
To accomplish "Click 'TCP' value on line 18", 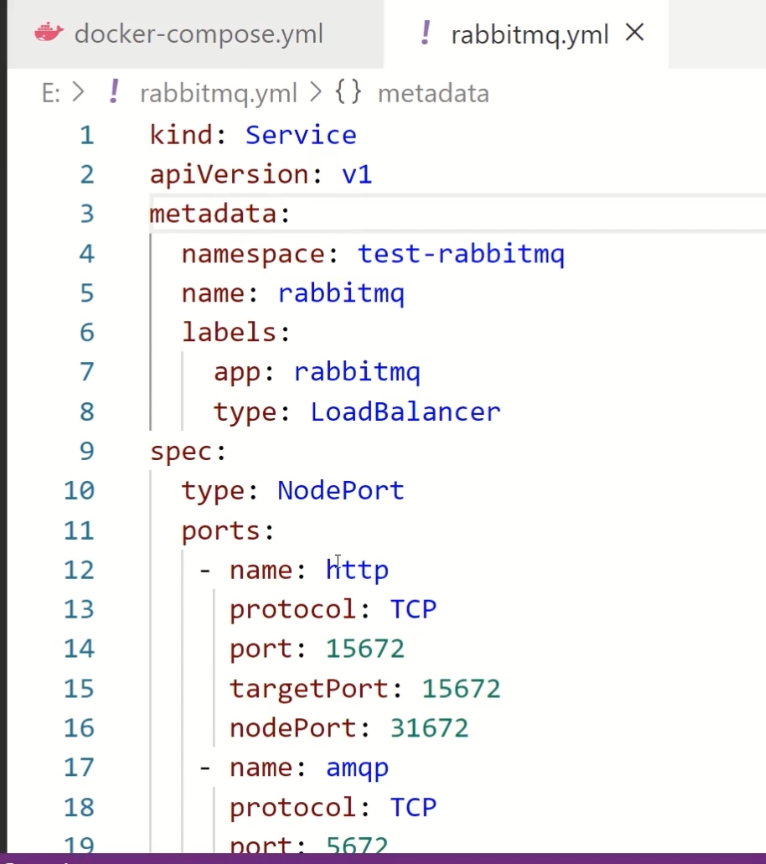I will coord(413,808).
